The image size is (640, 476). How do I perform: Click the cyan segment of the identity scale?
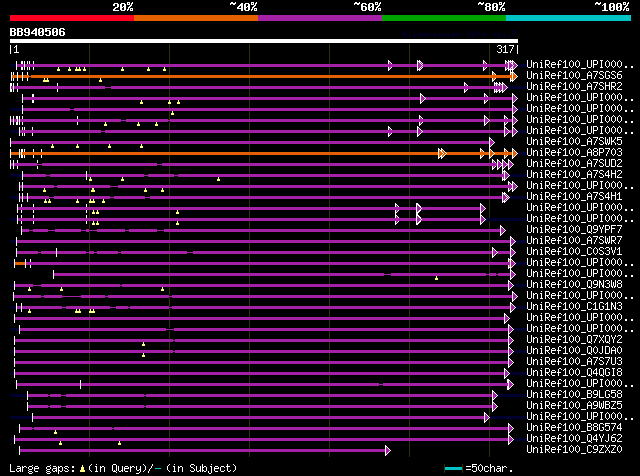(569, 18)
